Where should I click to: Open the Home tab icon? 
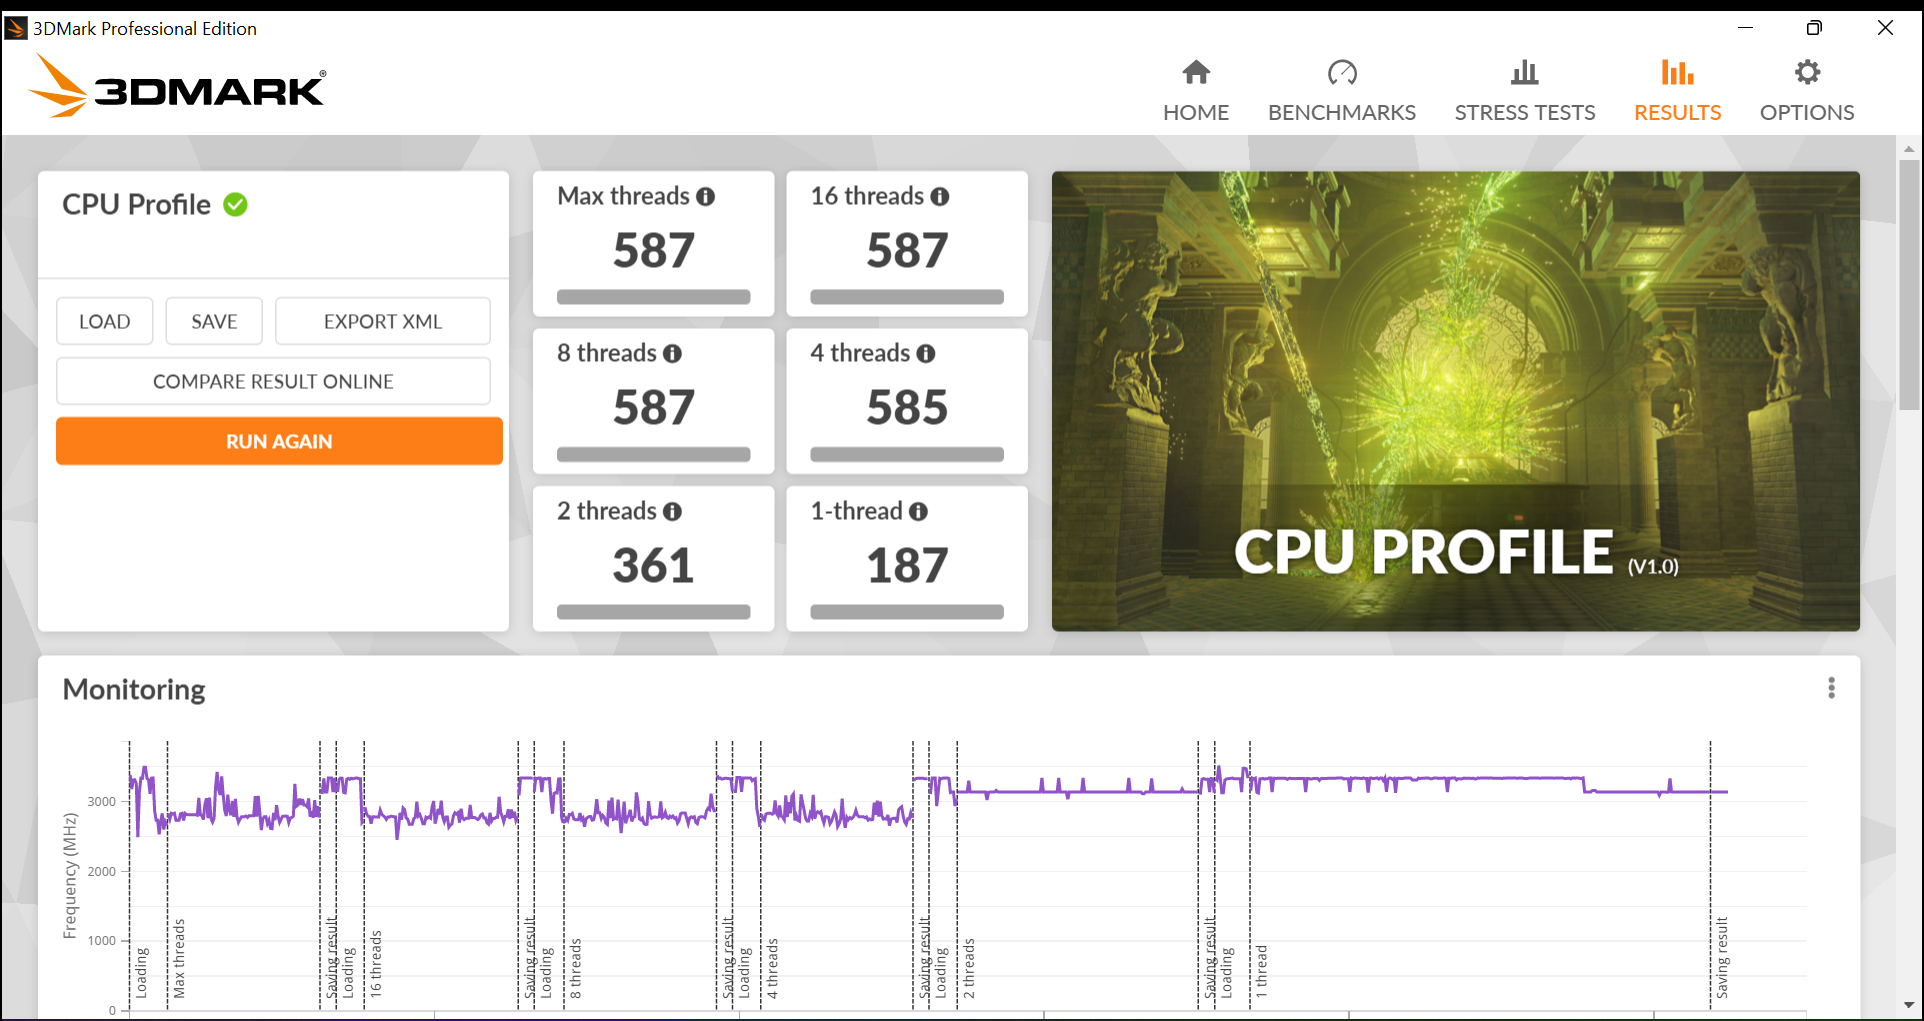[x=1196, y=72]
